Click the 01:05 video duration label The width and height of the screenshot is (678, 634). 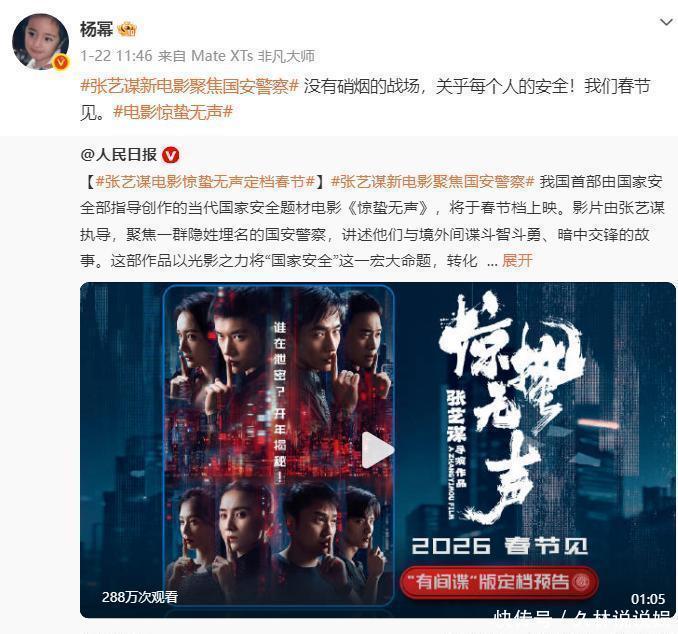pos(647,599)
